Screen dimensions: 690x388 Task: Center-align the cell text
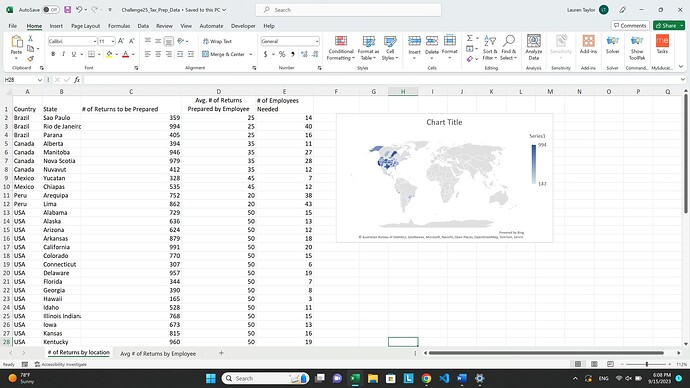158,54
